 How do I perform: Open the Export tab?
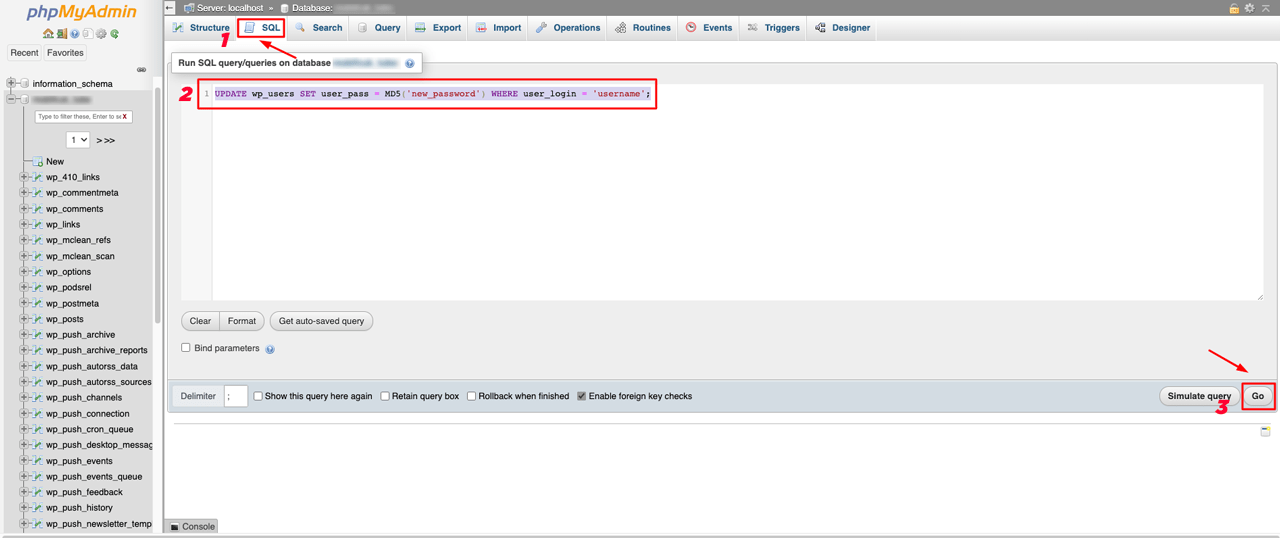438,28
